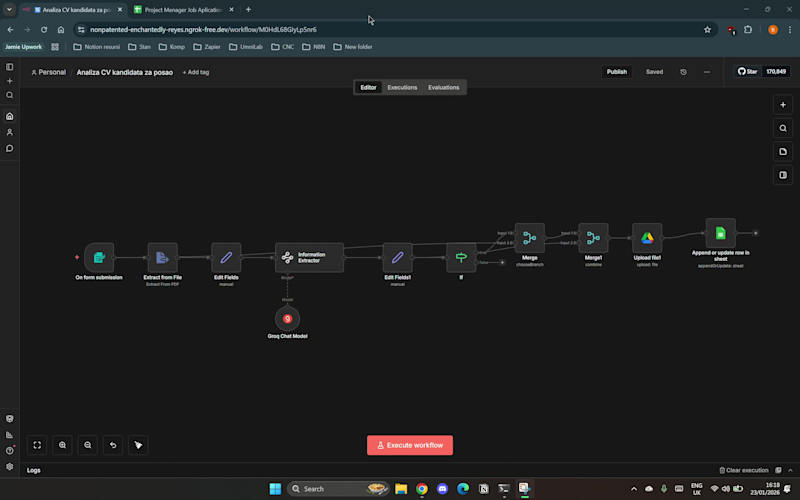Zoom in on the canvas

point(62,445)
